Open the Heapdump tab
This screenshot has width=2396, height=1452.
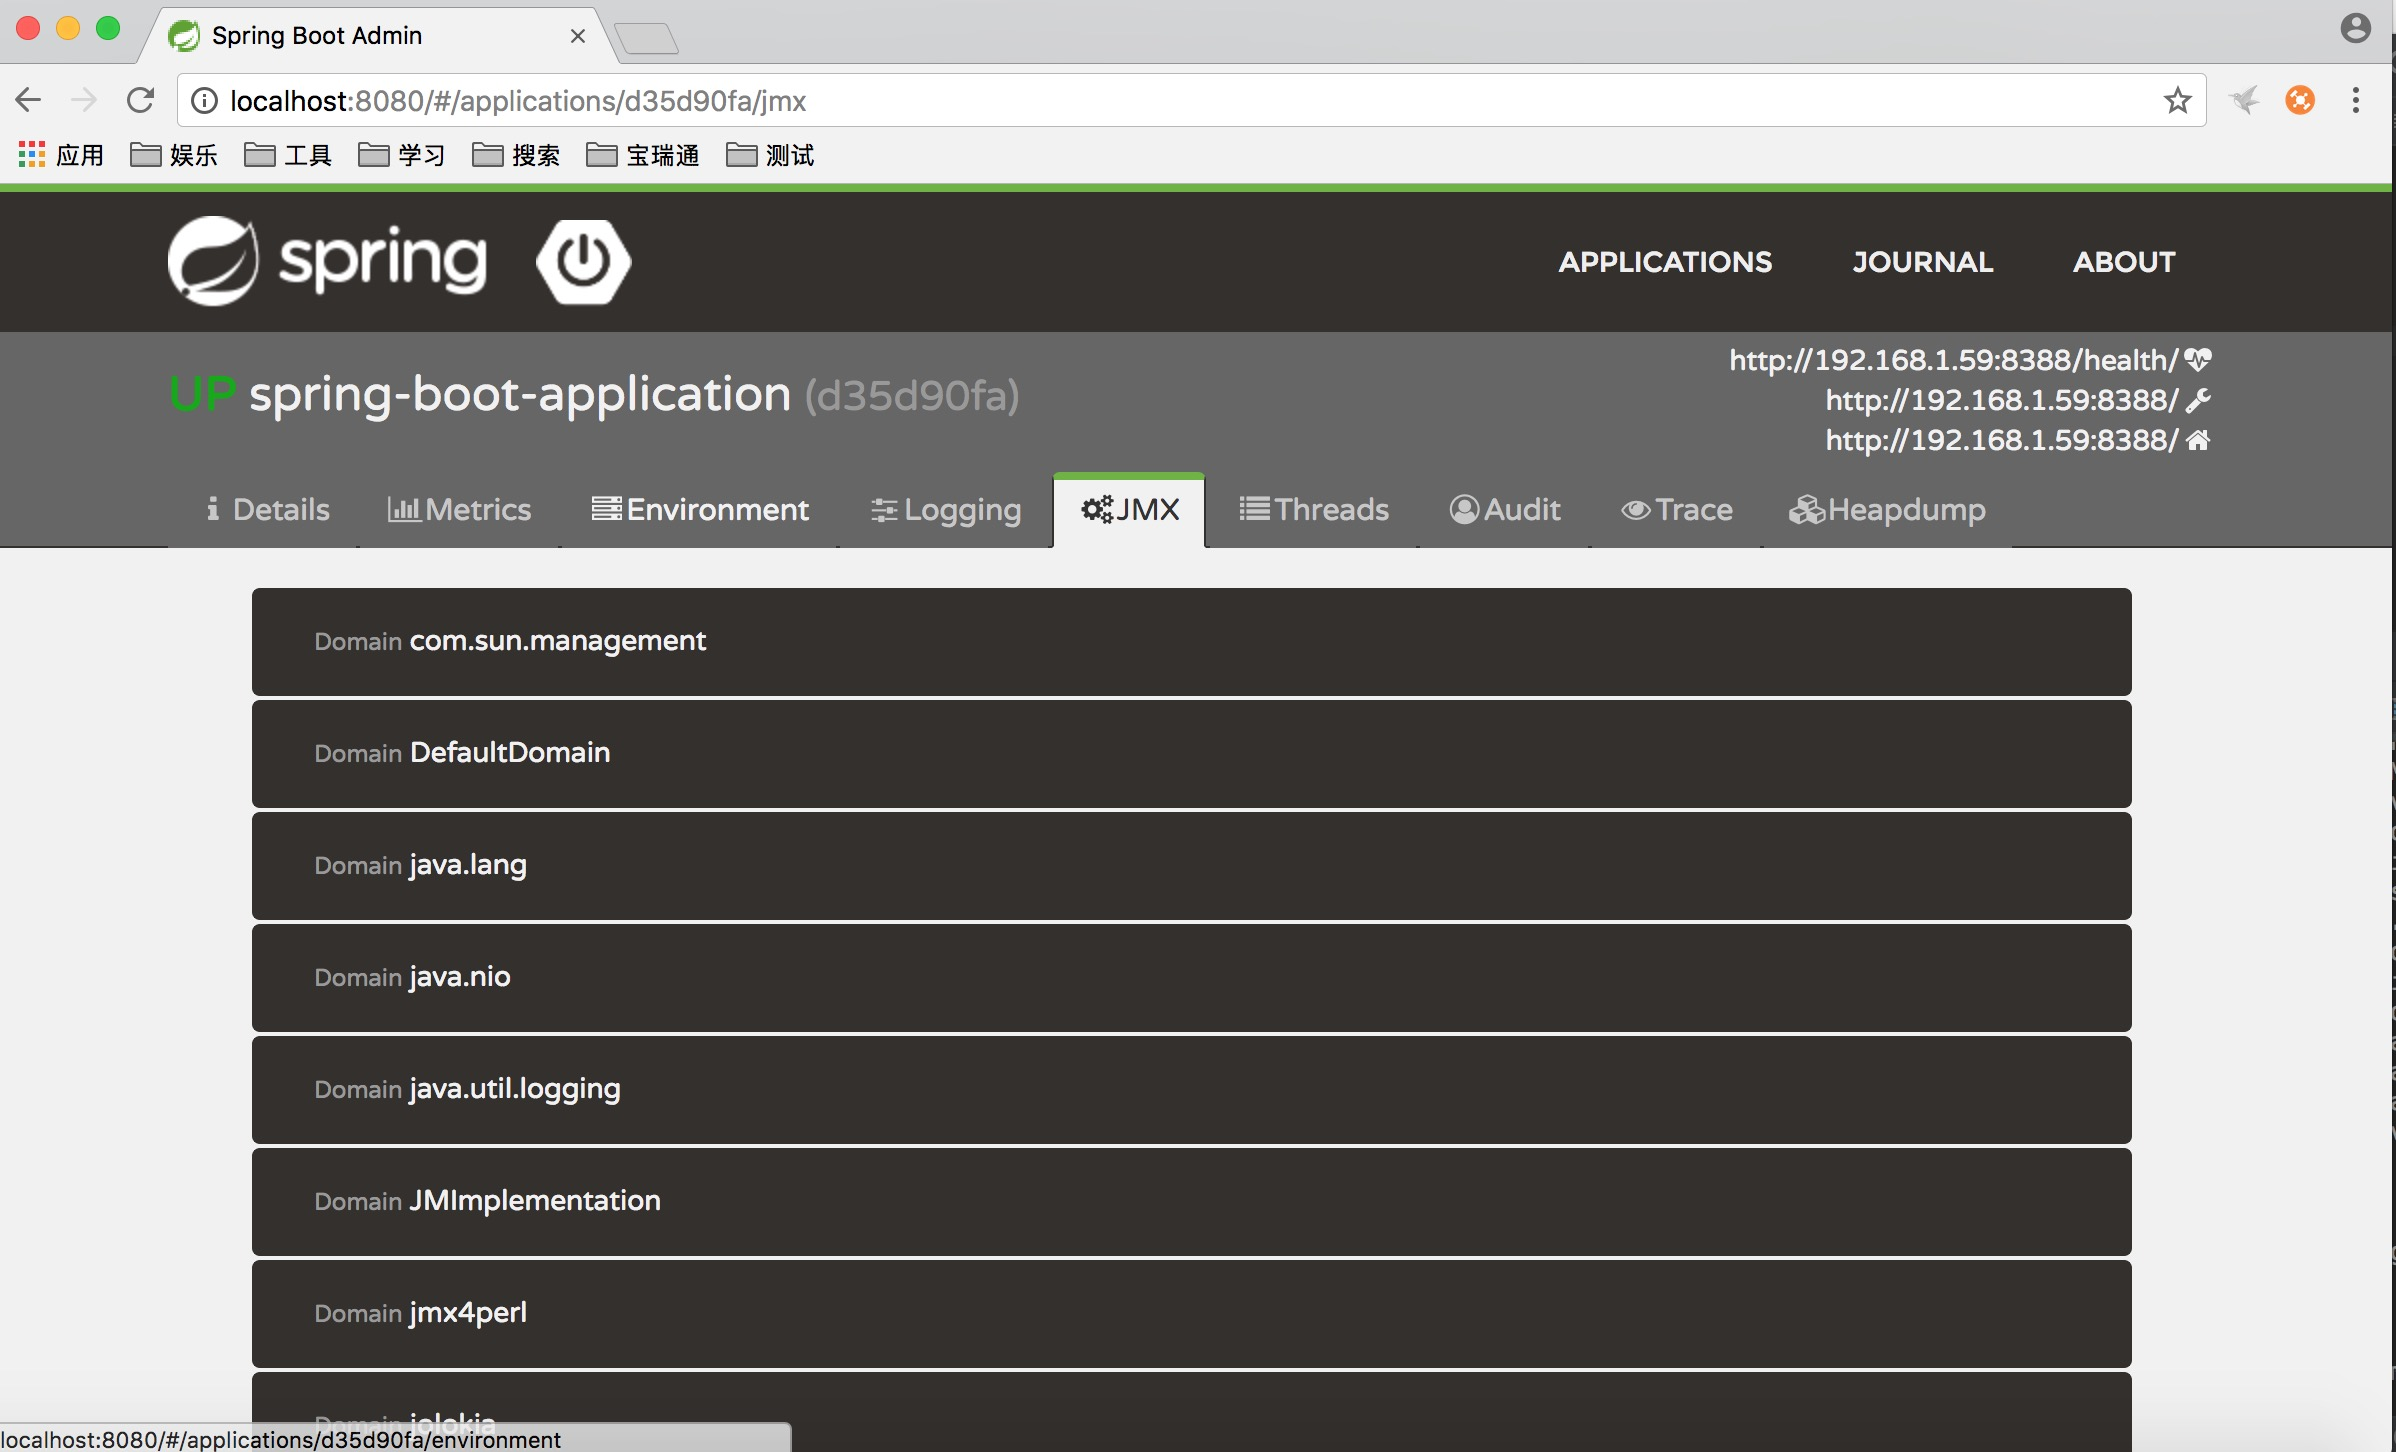[1886, 510]
